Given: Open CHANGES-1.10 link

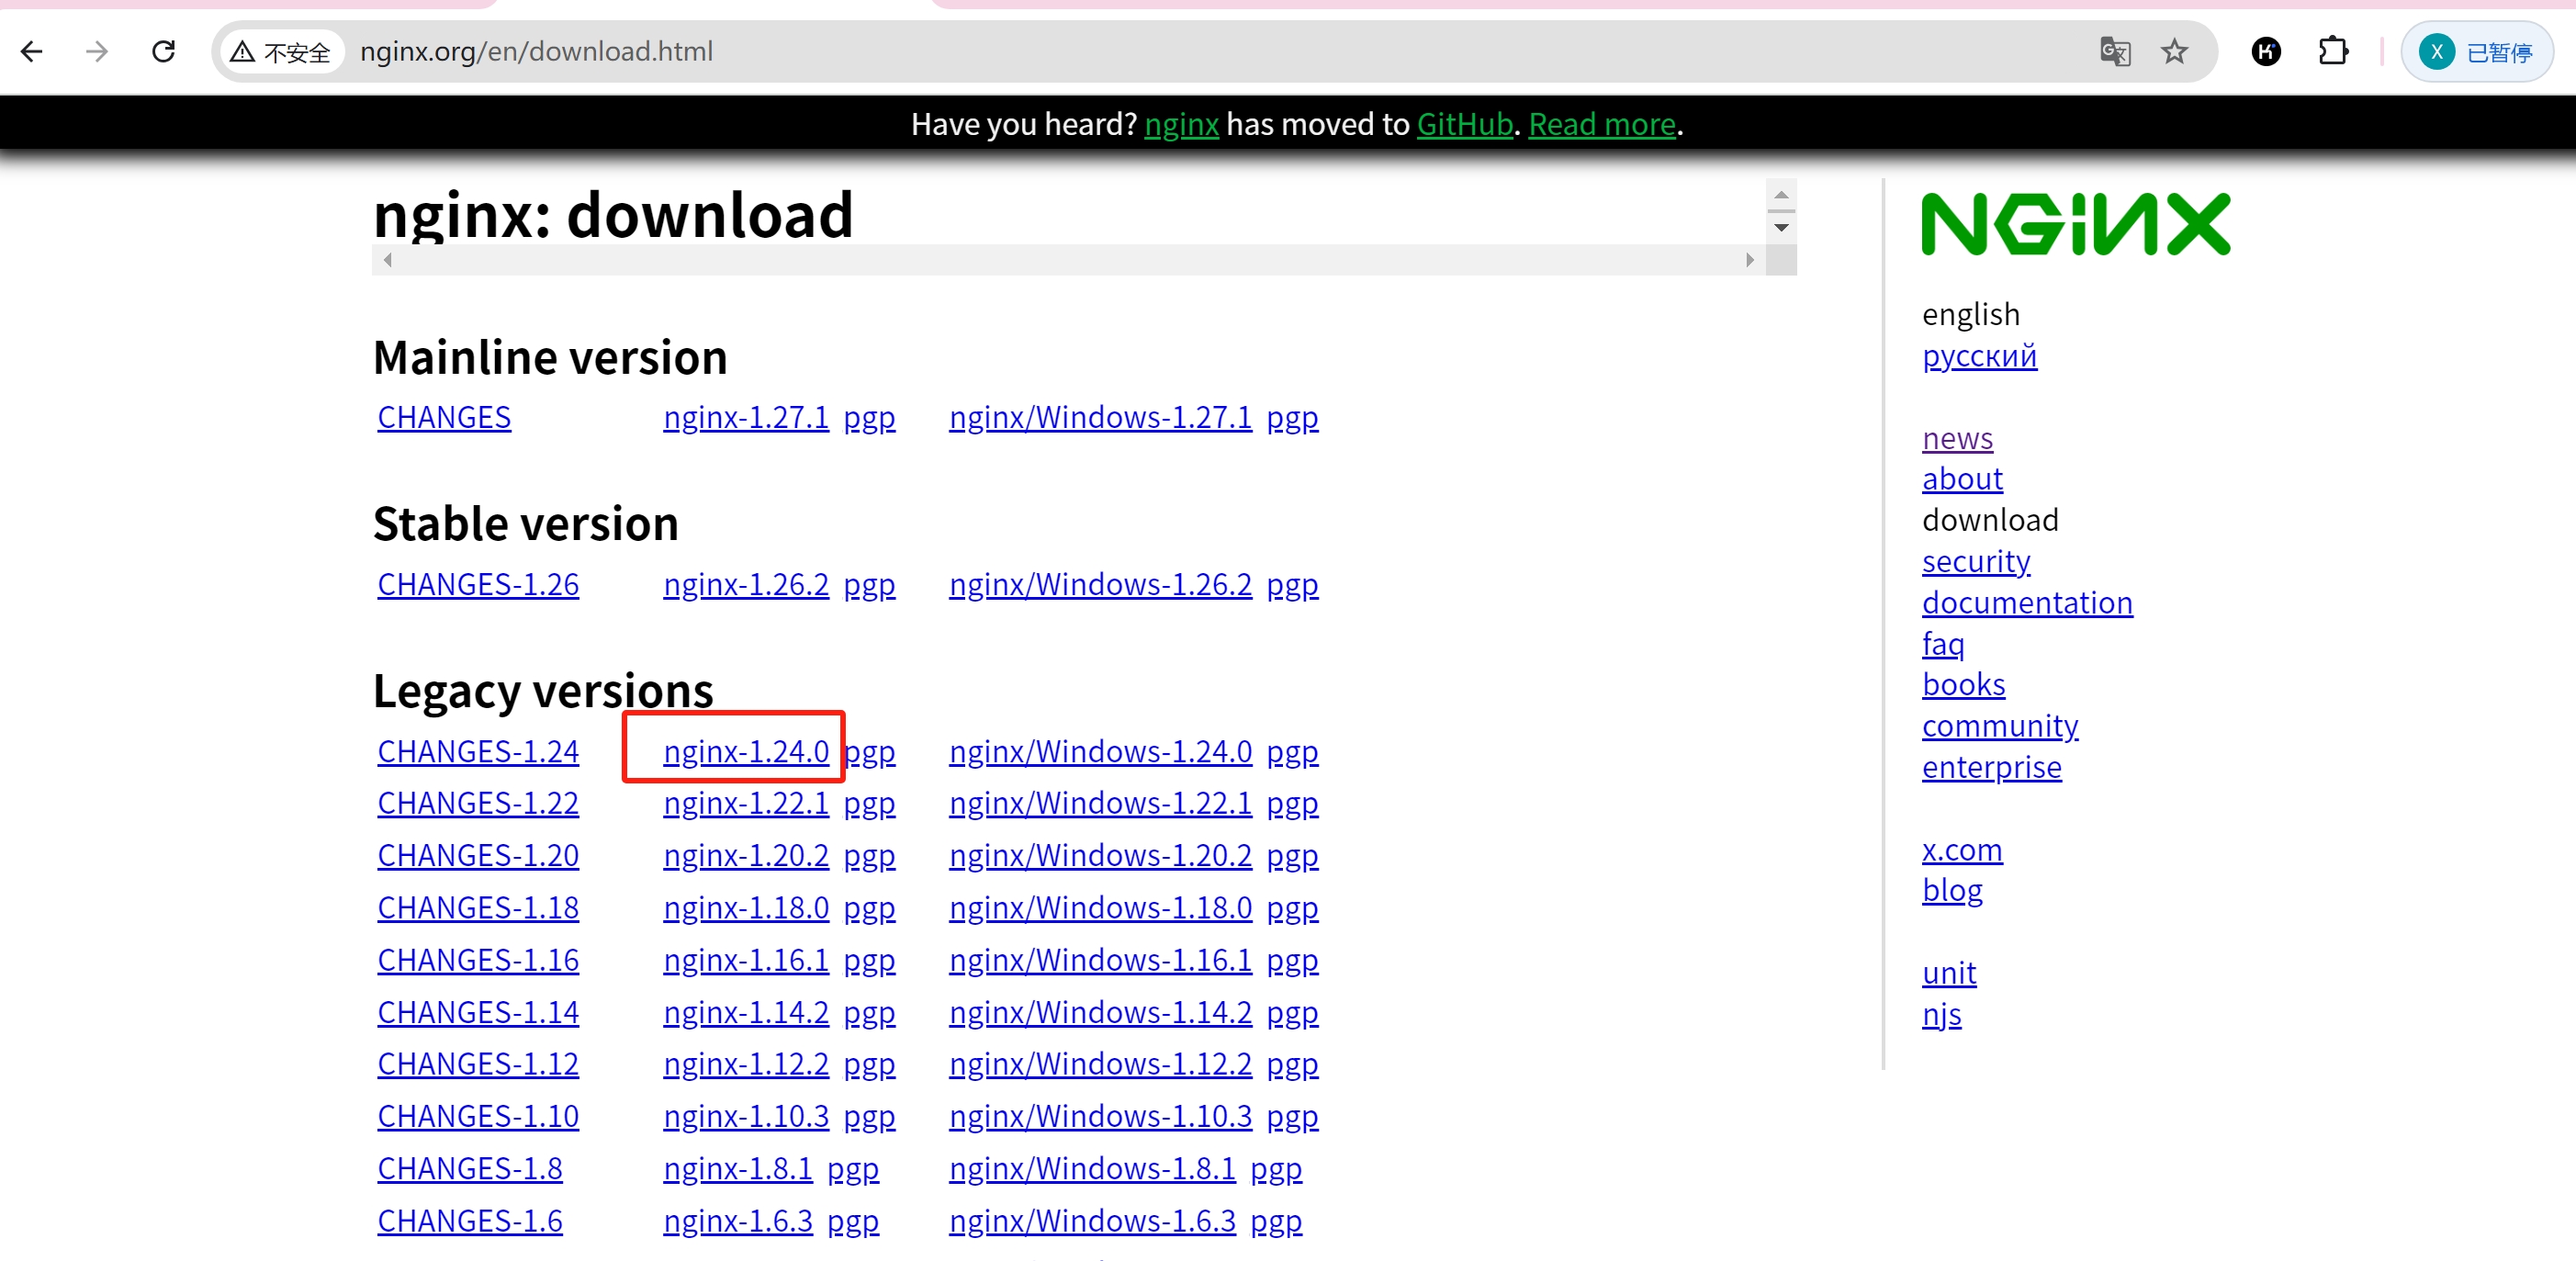Looking at the screenshot, I should (478, 1116).
